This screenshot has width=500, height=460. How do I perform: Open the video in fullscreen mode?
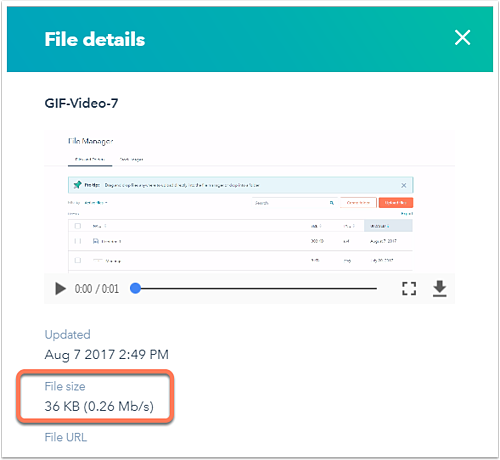coord(409,289)
